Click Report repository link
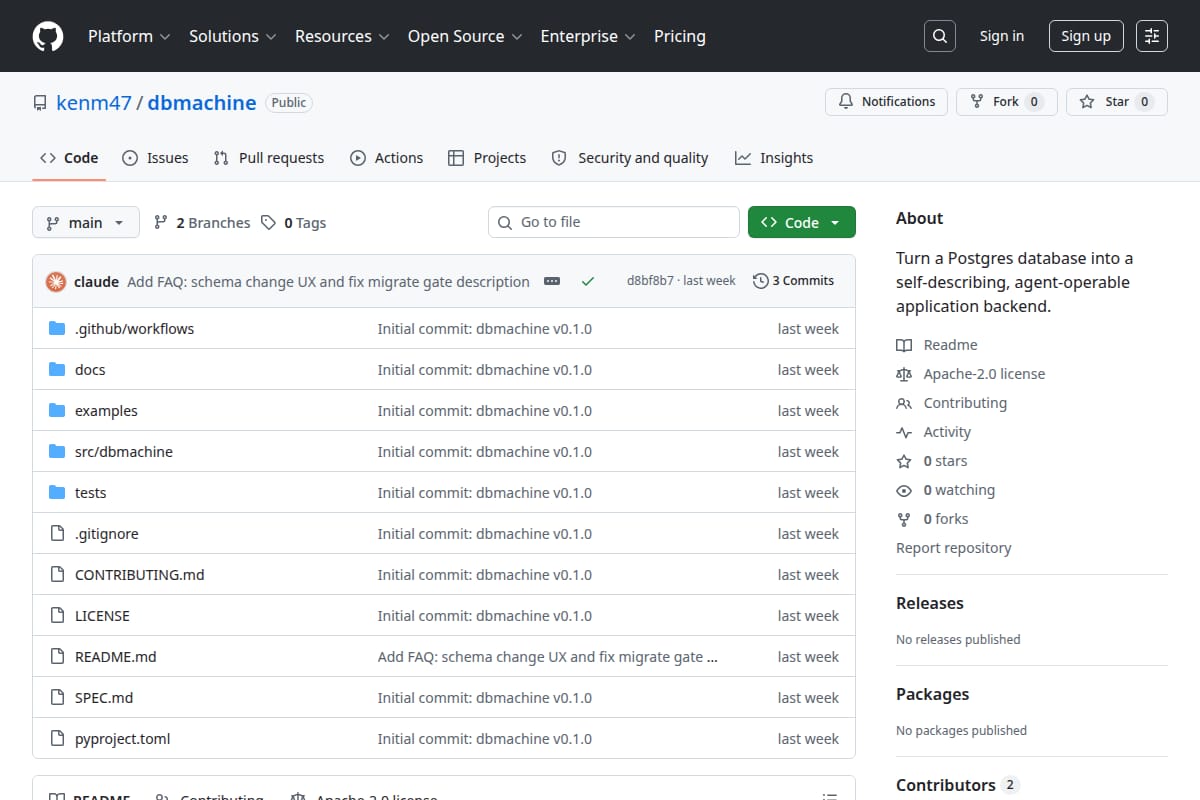This screenshot has width=1200, height=800. click(954, 548)
